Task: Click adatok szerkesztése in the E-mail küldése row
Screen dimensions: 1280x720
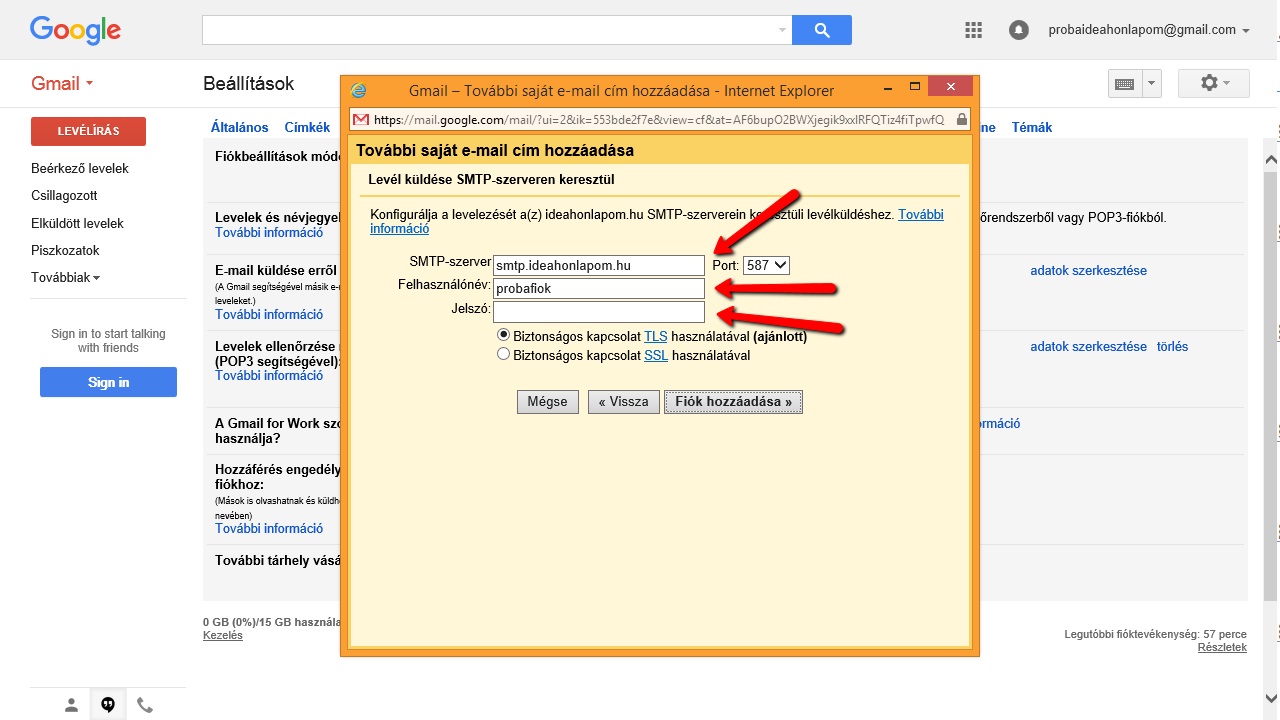Action: click(x=1089, y=271)
